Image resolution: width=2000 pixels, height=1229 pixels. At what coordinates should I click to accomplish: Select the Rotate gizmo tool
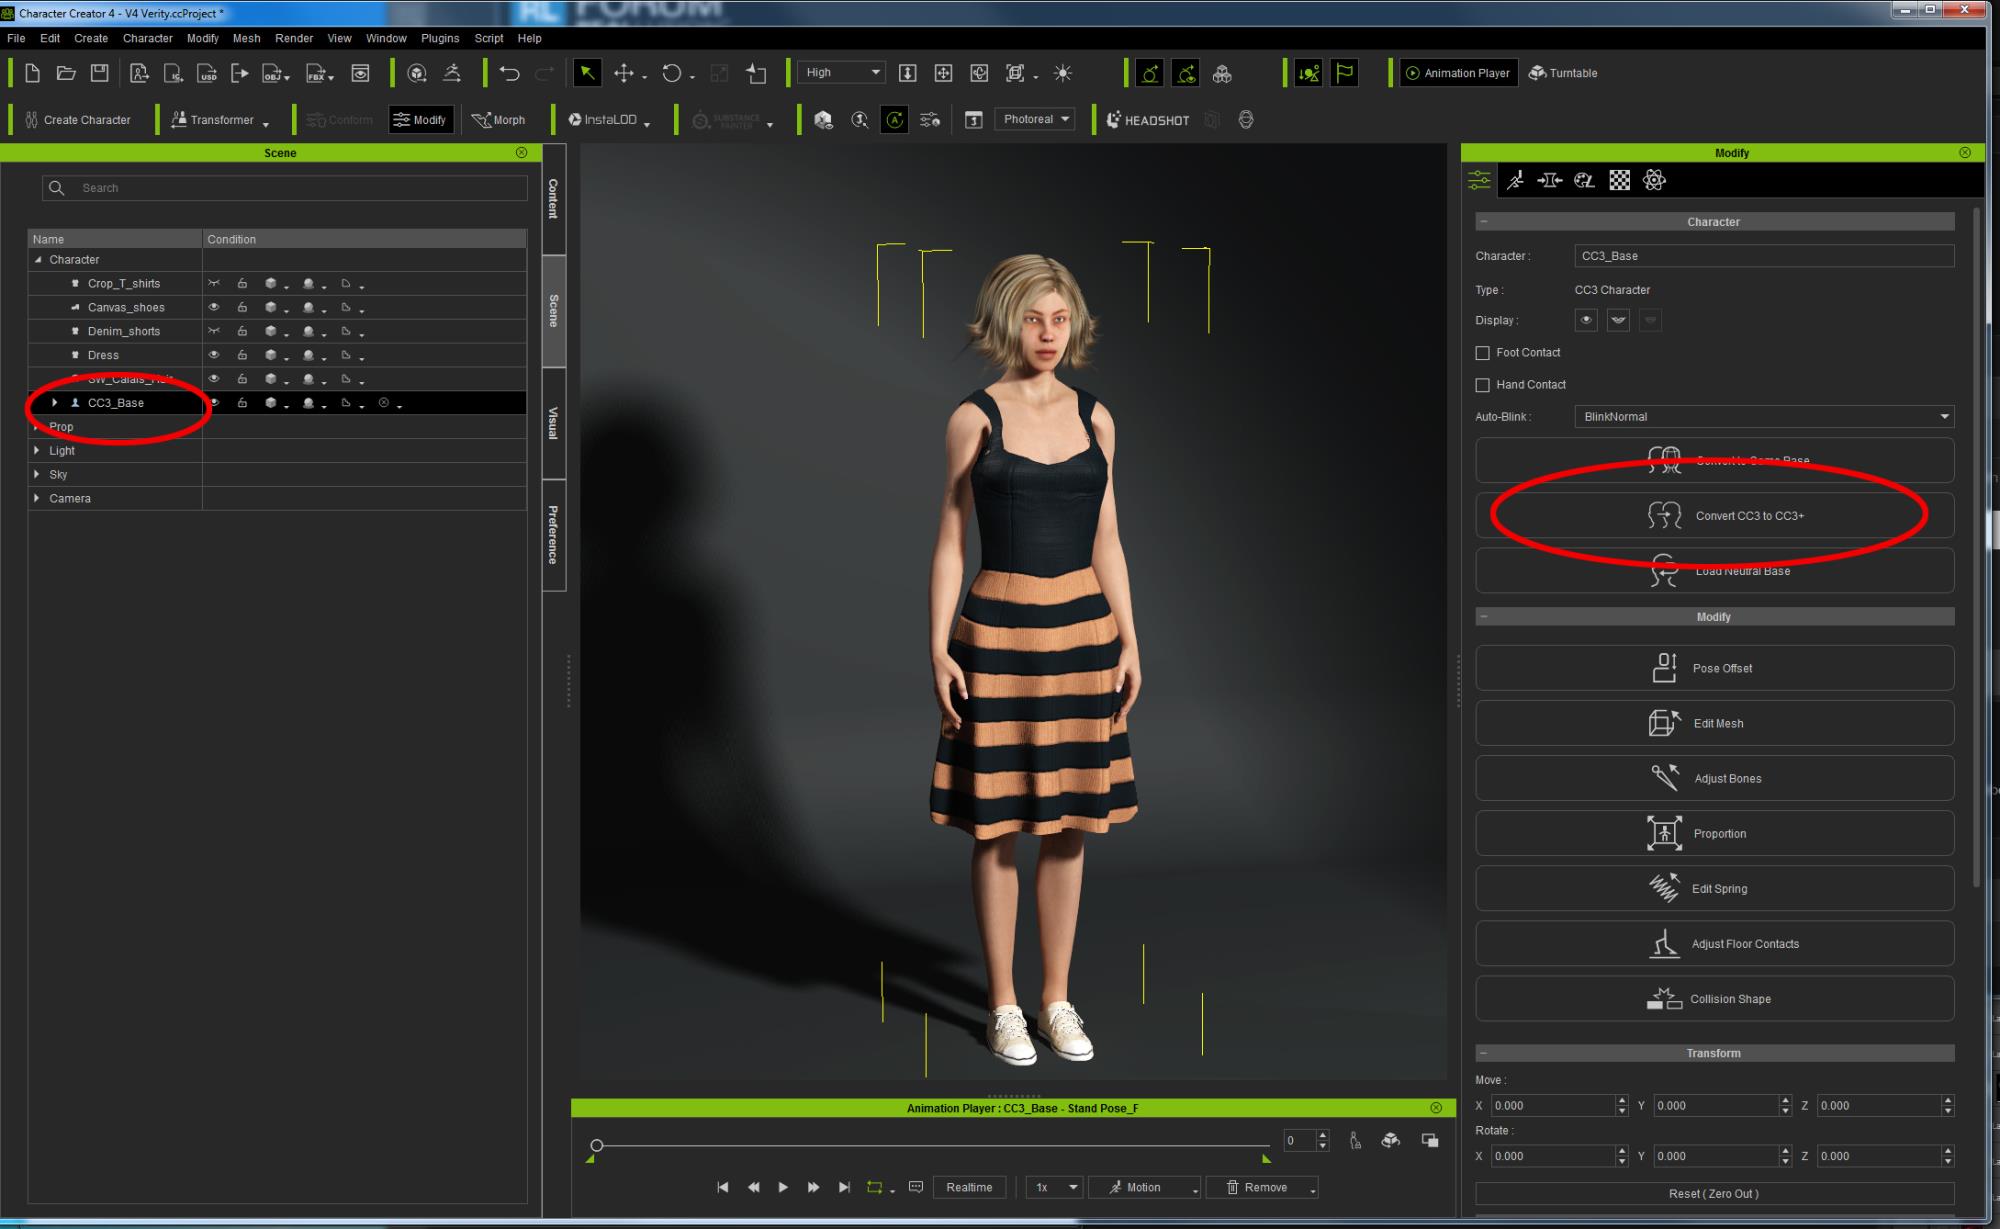(x=672, y=73)
